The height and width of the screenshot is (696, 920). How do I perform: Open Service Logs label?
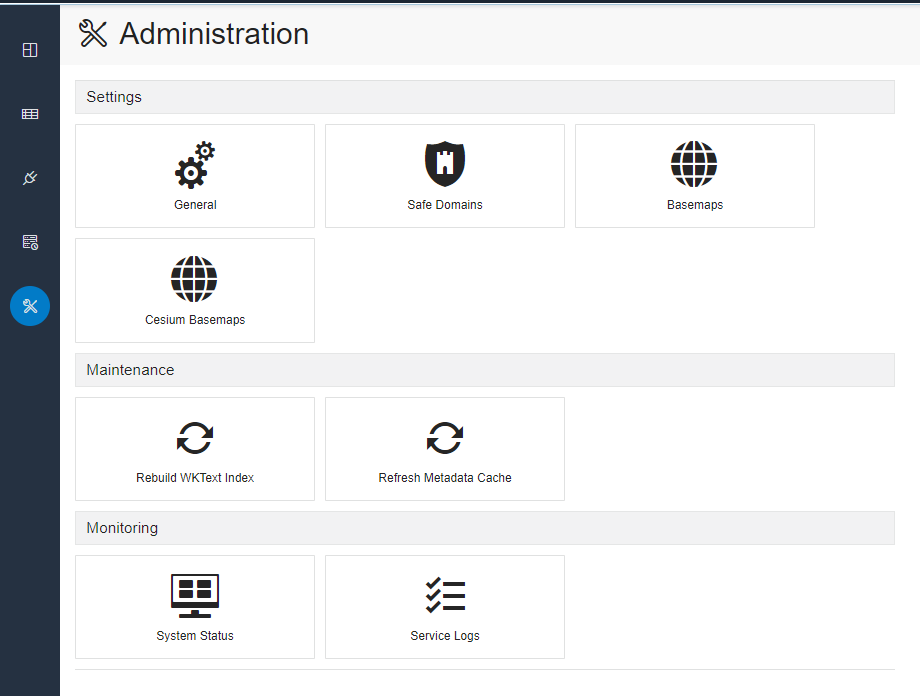(x=445, y=636)
